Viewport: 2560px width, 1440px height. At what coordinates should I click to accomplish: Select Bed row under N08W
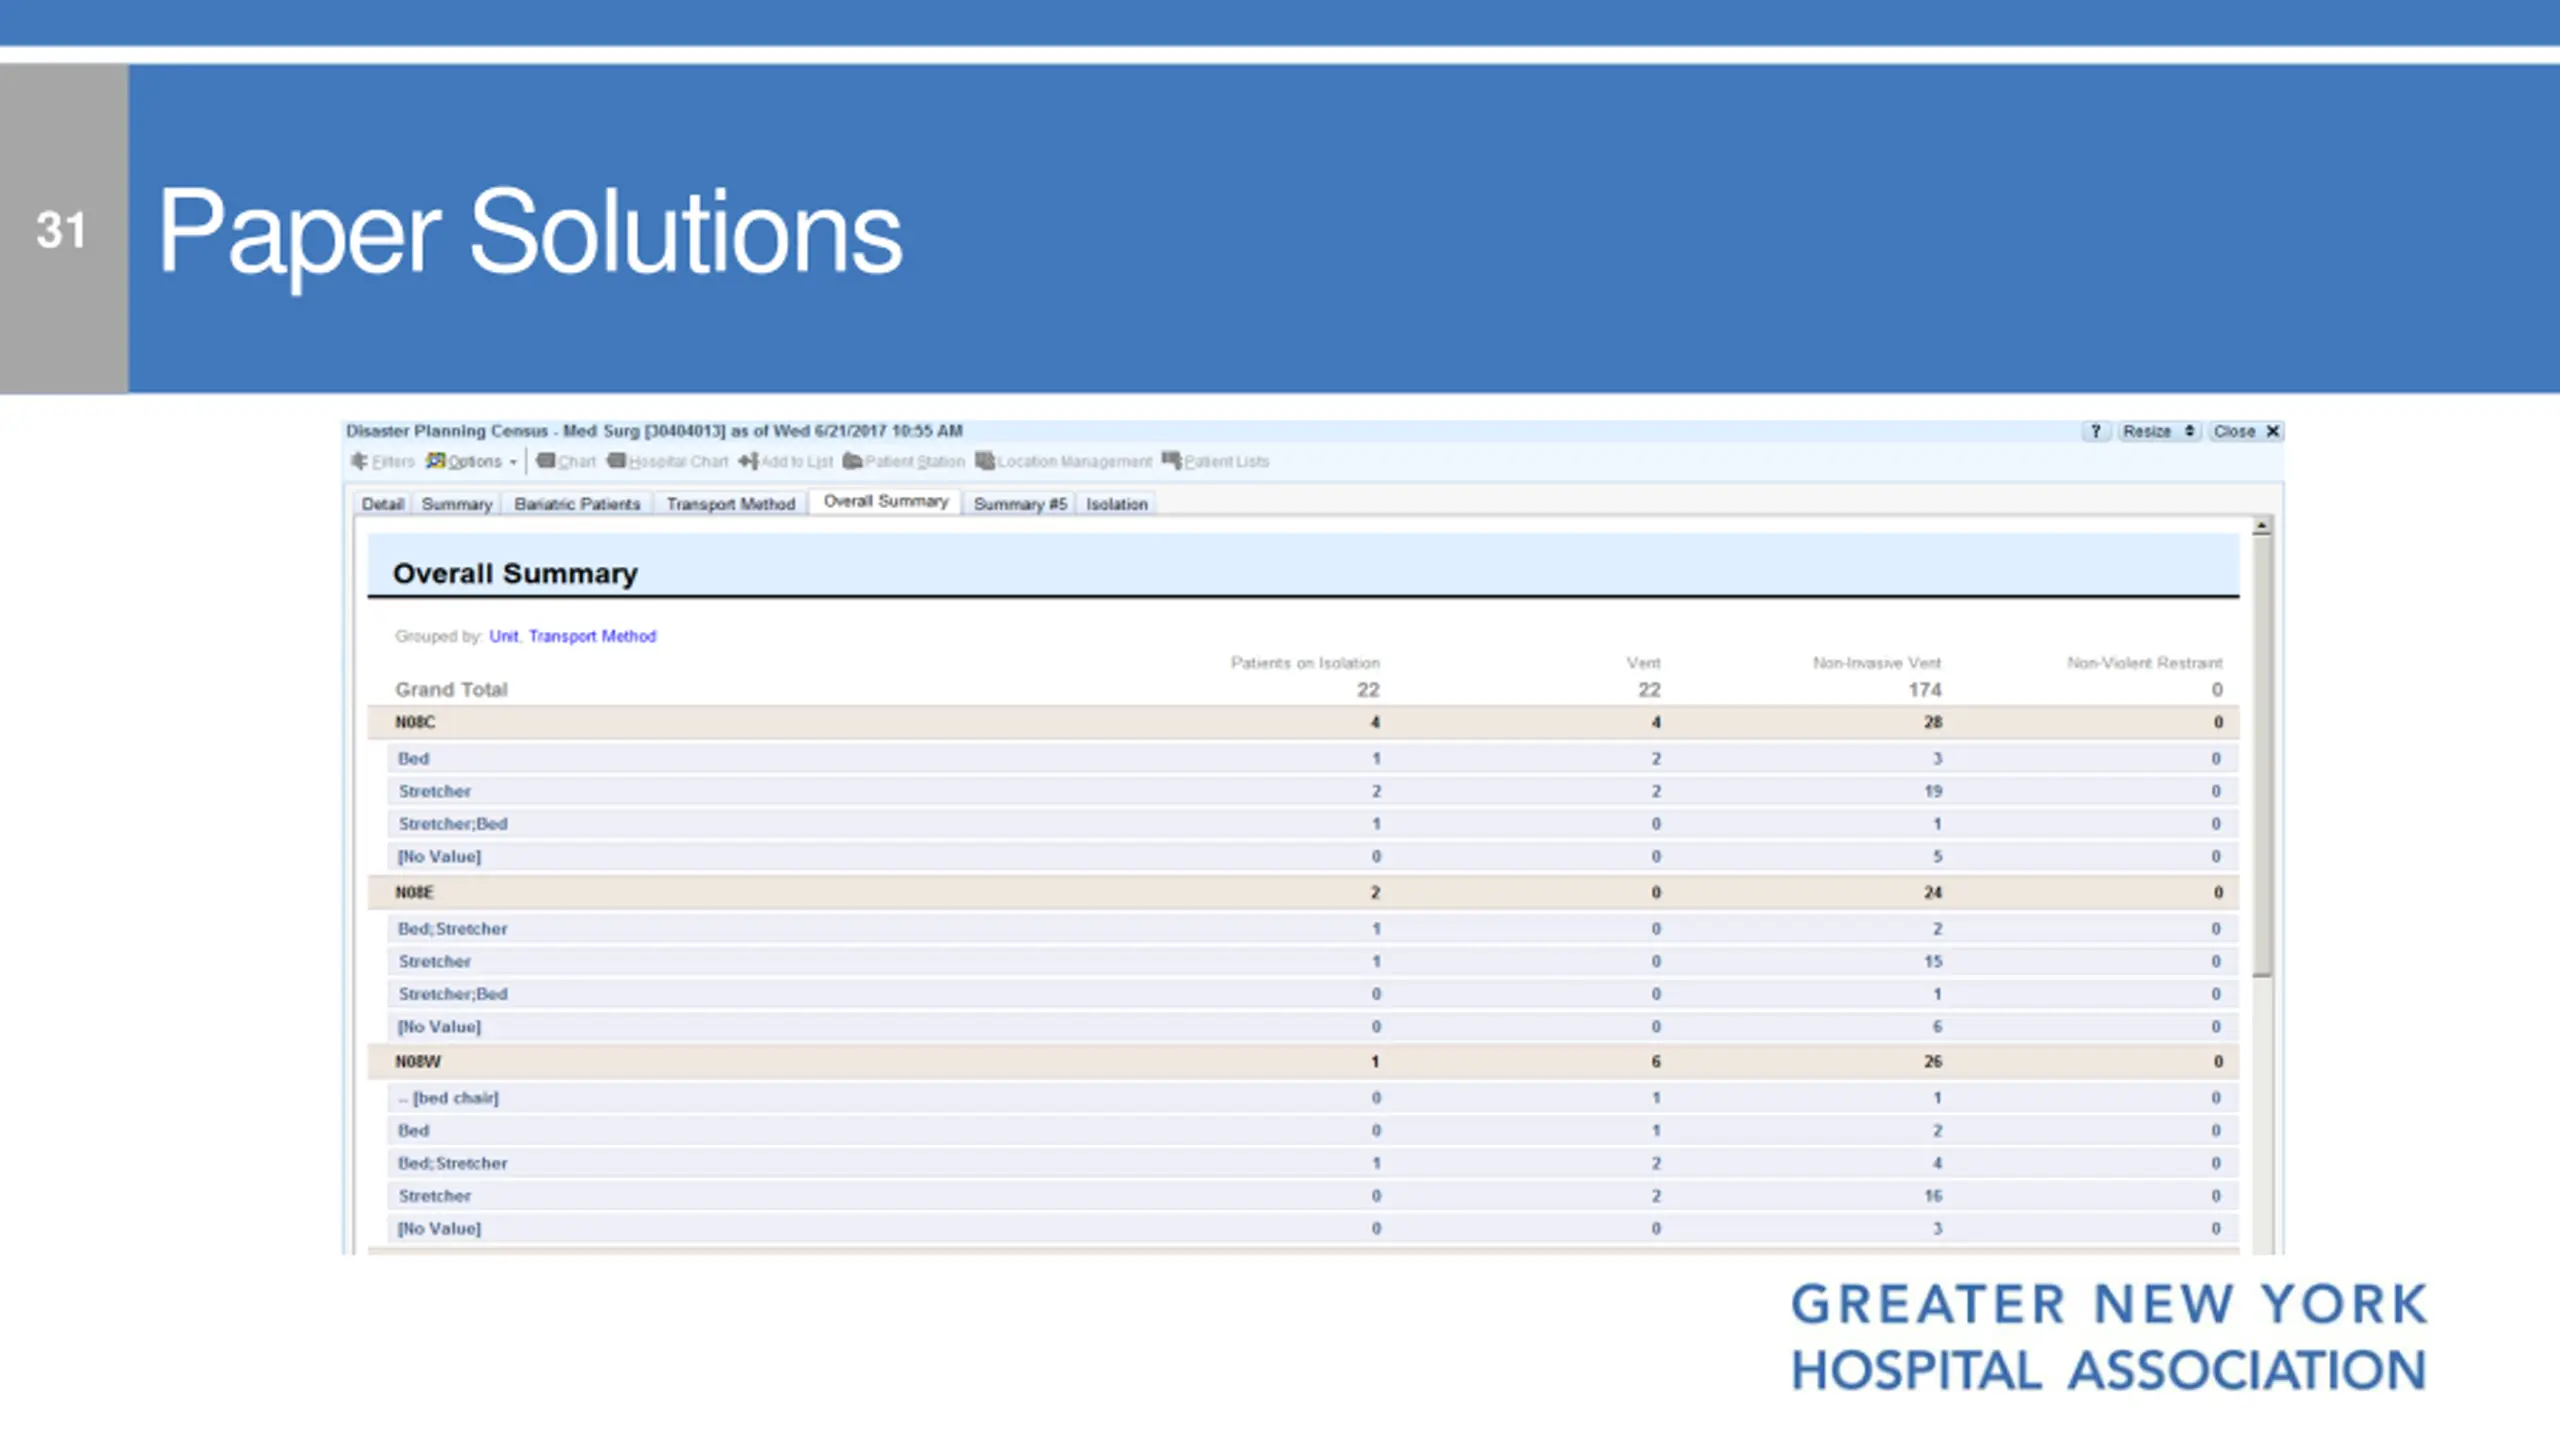click(1313, 1131)
